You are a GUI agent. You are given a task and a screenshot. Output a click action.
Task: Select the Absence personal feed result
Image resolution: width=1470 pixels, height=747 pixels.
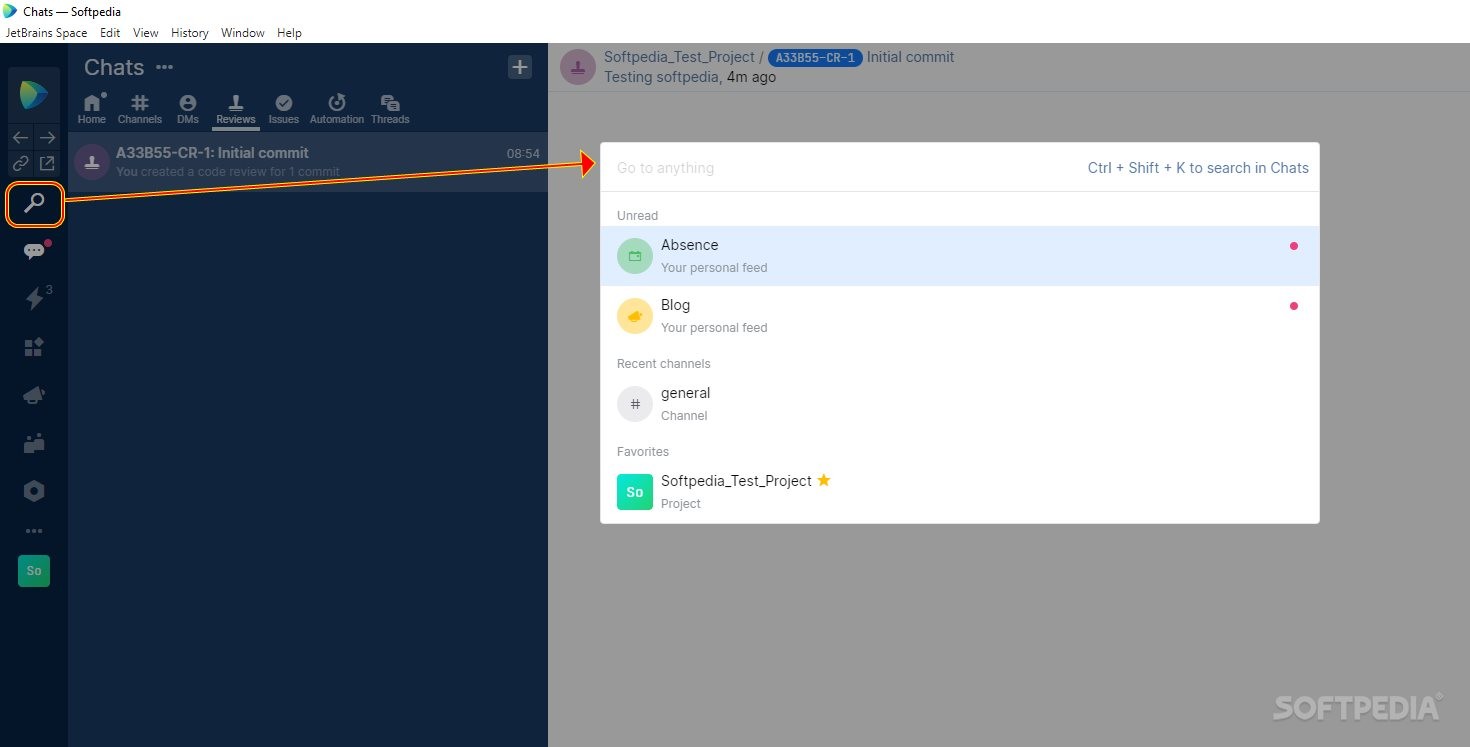960,256
